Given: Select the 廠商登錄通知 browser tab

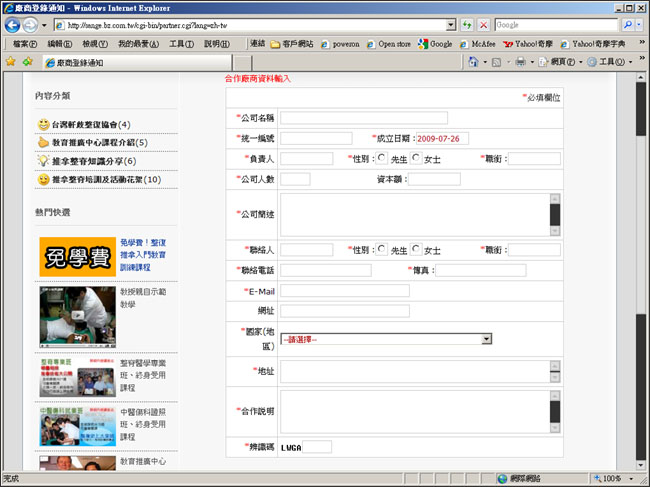Looking at the screenshot, I should pos(137,63).
